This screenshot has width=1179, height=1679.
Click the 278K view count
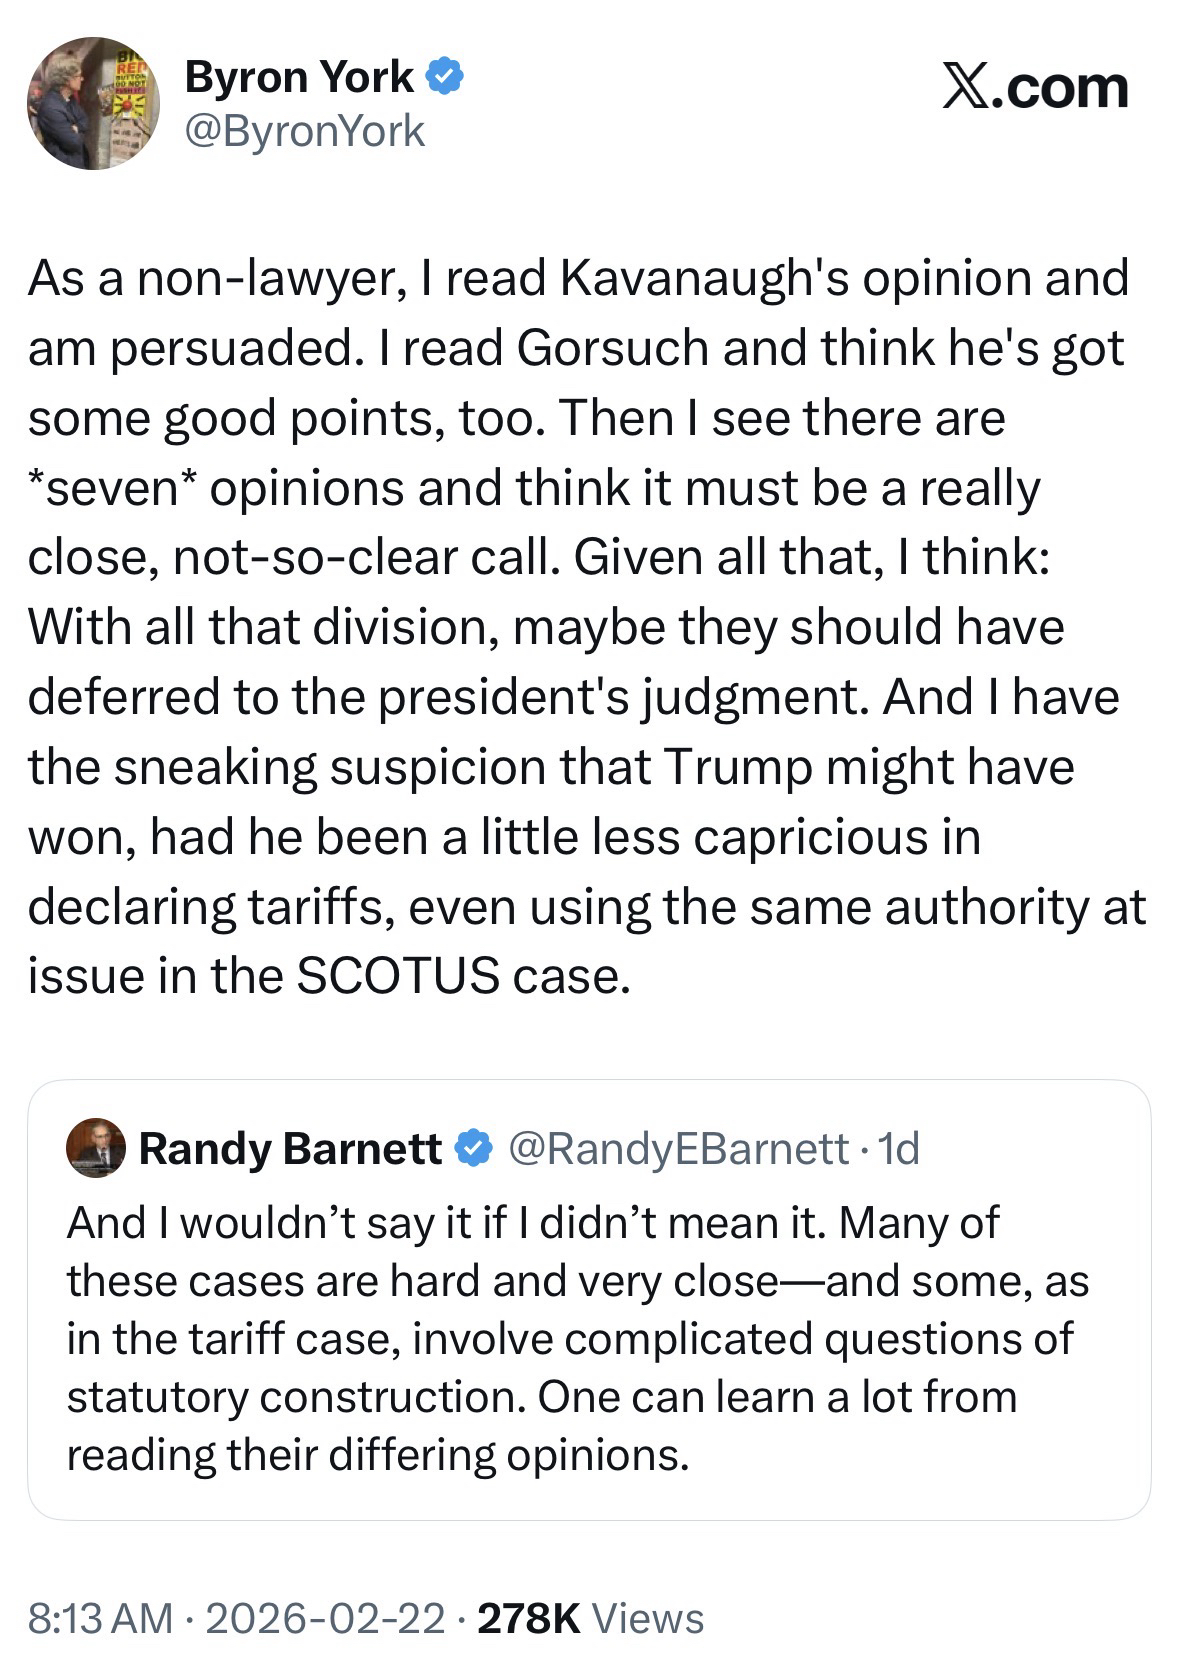pos(529,1618)
